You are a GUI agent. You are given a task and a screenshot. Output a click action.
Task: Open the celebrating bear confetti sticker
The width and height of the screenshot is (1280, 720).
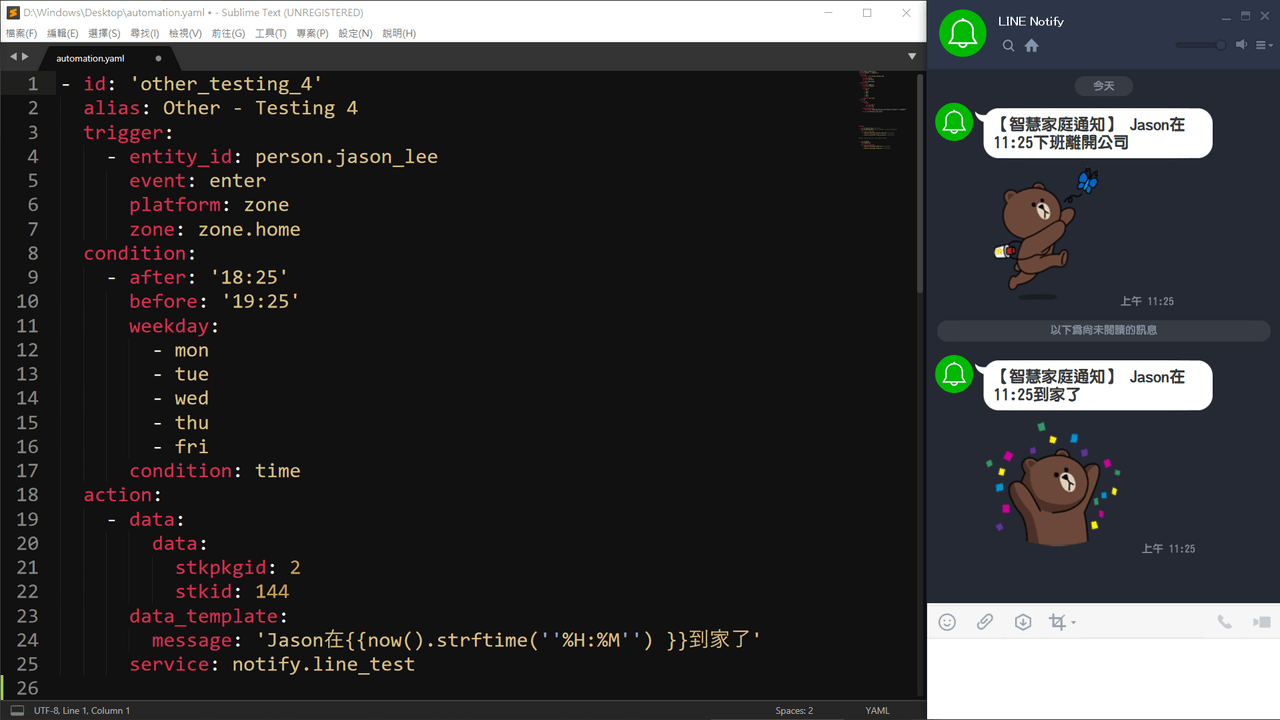pos(1054,484)
